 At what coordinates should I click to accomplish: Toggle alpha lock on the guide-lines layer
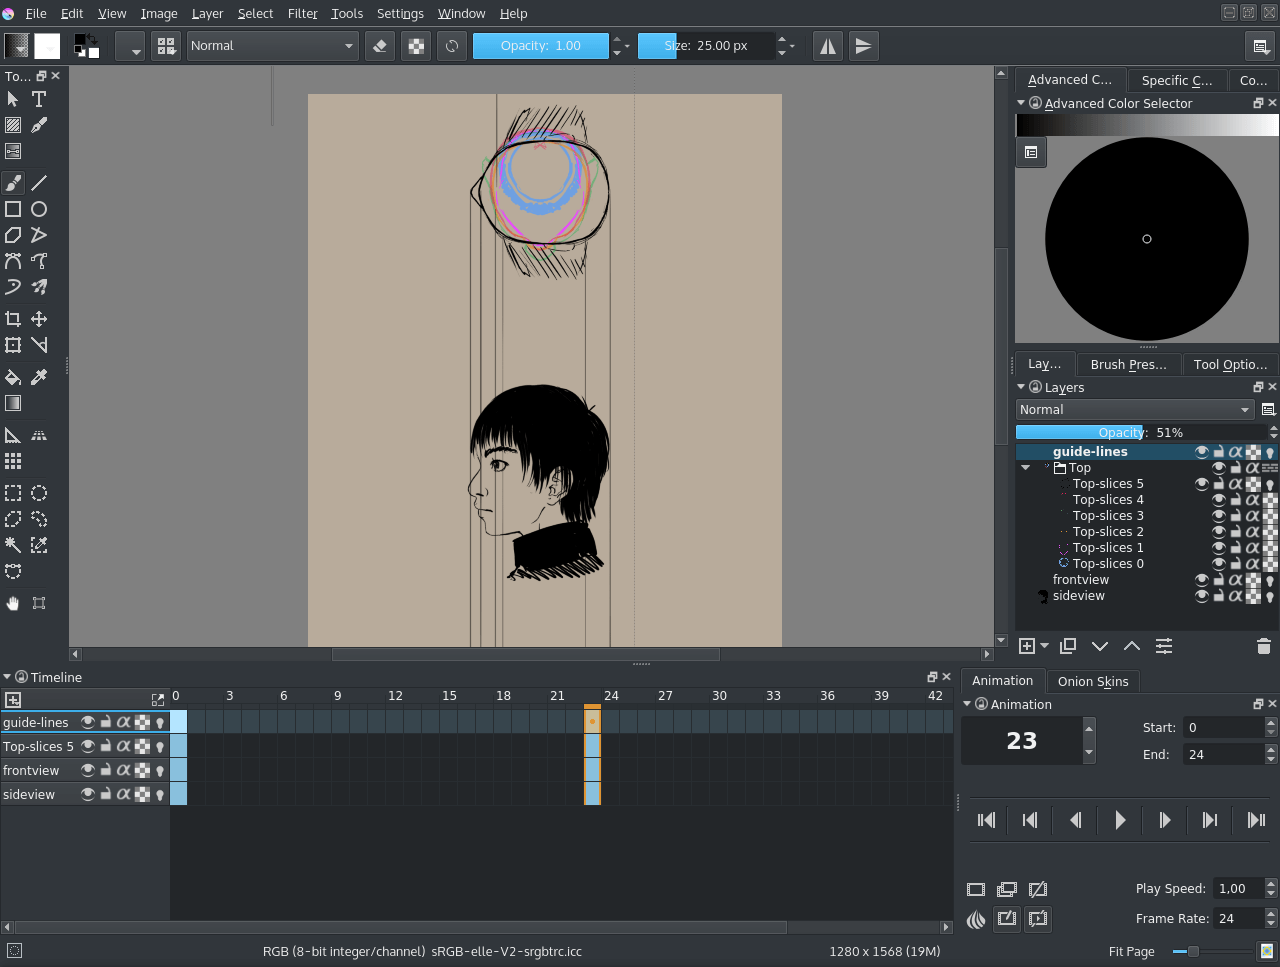tap(1237, 451)
